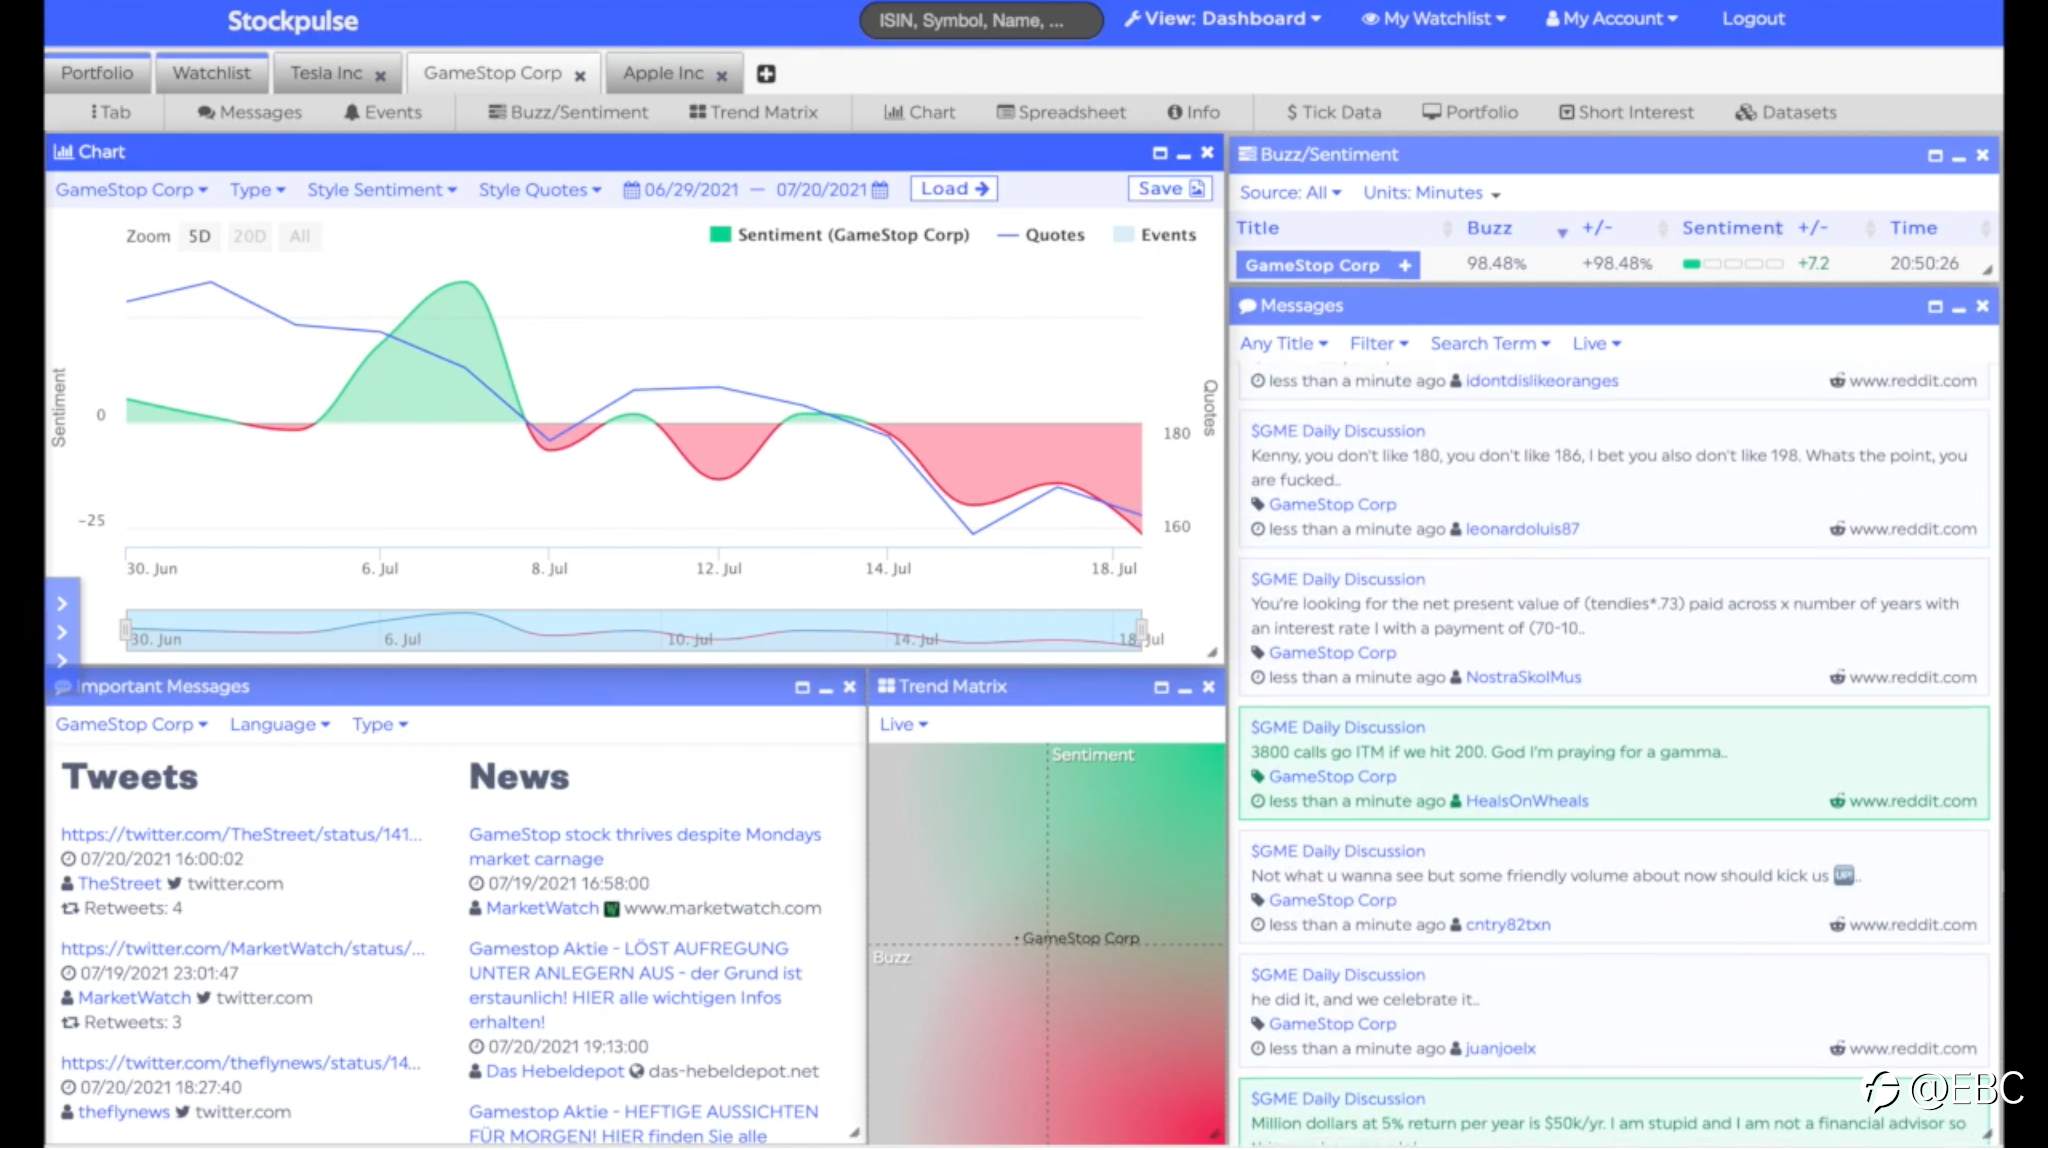2048x1150 pixels.
Task: Open chart Type dropdown
Action: point(258,190)
